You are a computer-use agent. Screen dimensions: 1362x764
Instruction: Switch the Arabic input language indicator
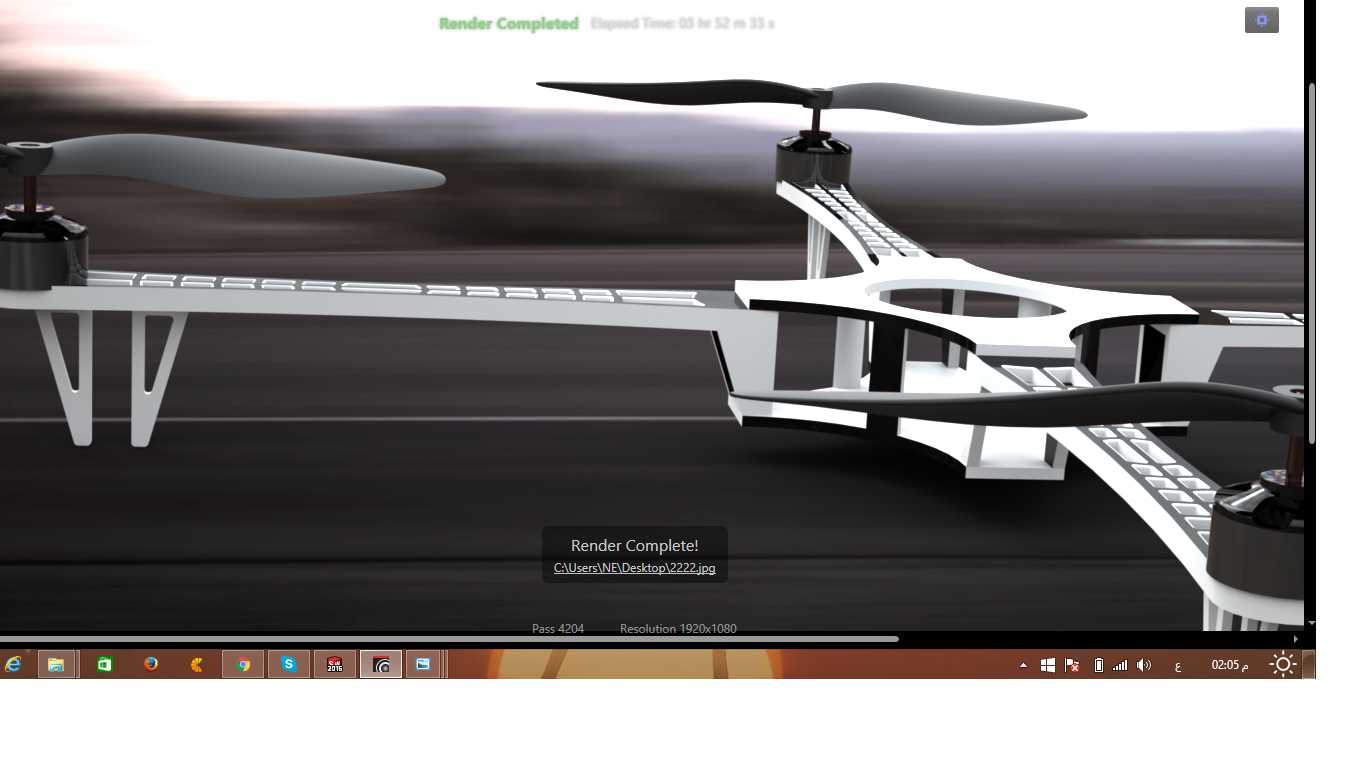pos(1178,666)
